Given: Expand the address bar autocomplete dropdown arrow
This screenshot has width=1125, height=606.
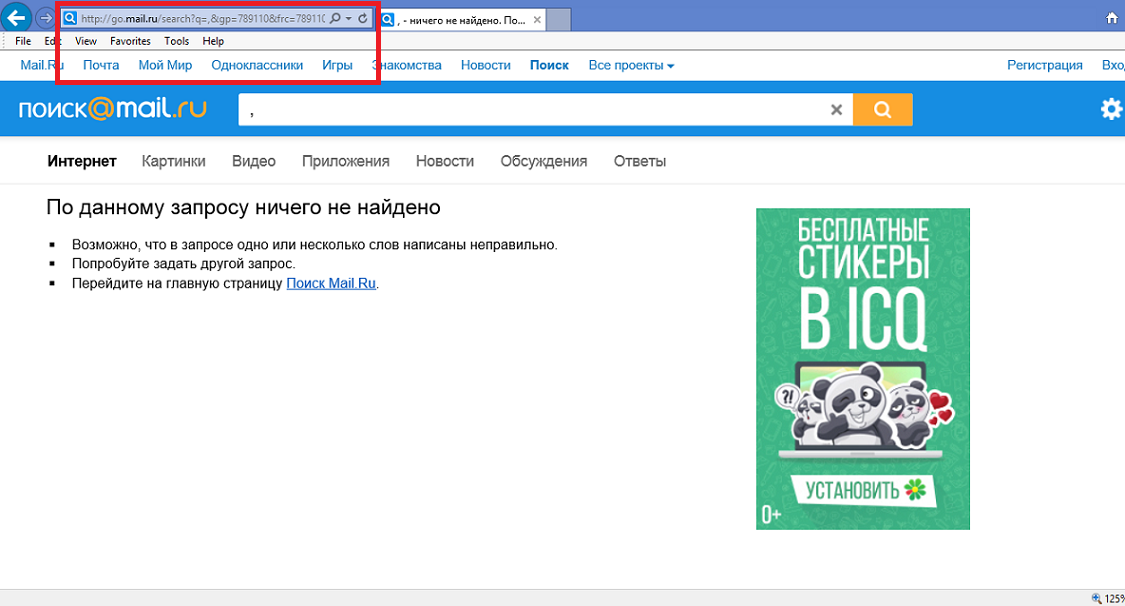Looking at the screenshot, I should coord(348,18).
